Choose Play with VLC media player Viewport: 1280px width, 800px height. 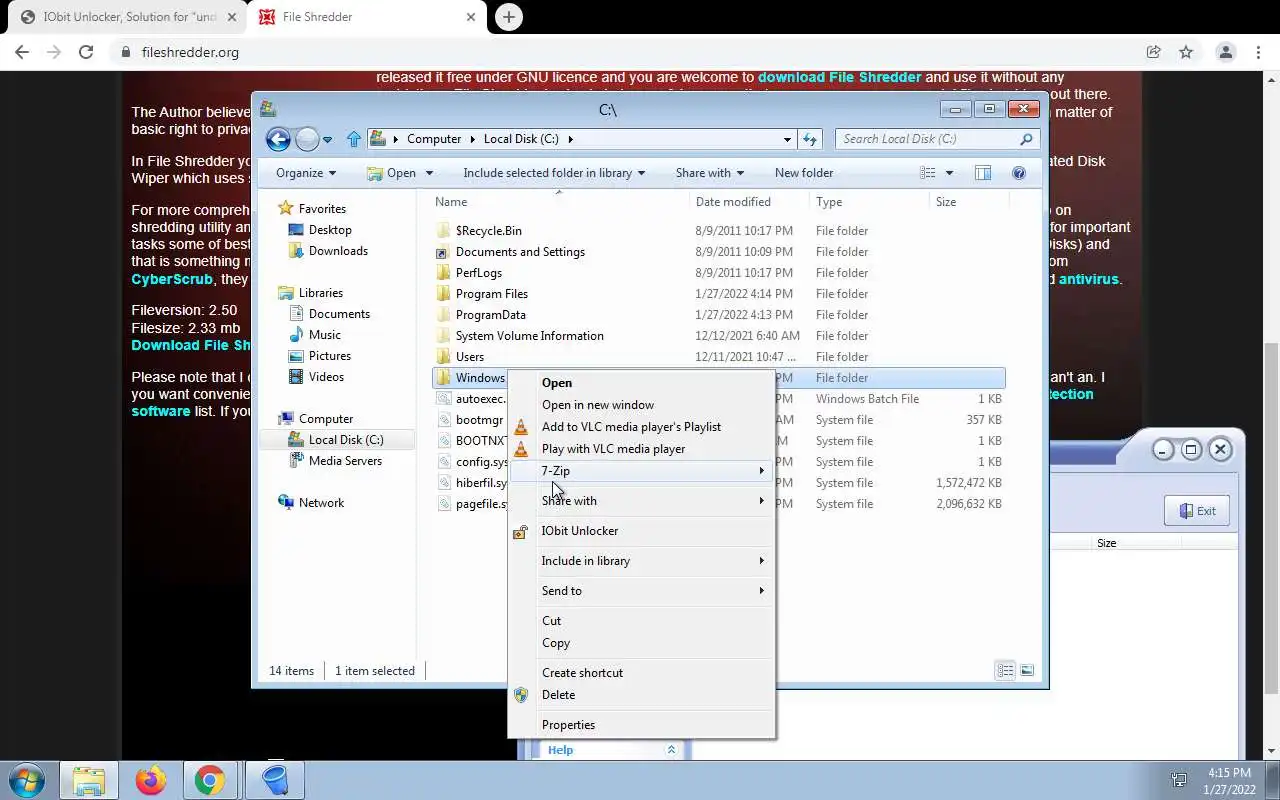point(641,449)
